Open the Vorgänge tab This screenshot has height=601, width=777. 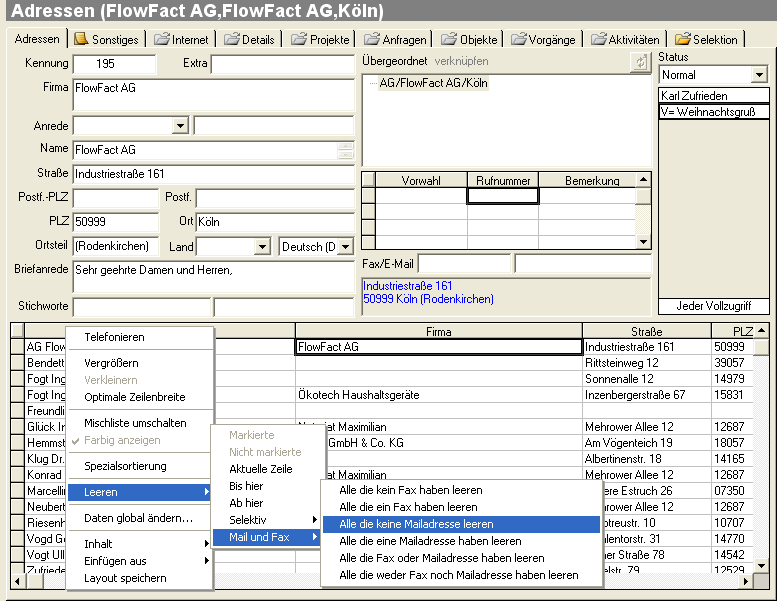(544, 40)
